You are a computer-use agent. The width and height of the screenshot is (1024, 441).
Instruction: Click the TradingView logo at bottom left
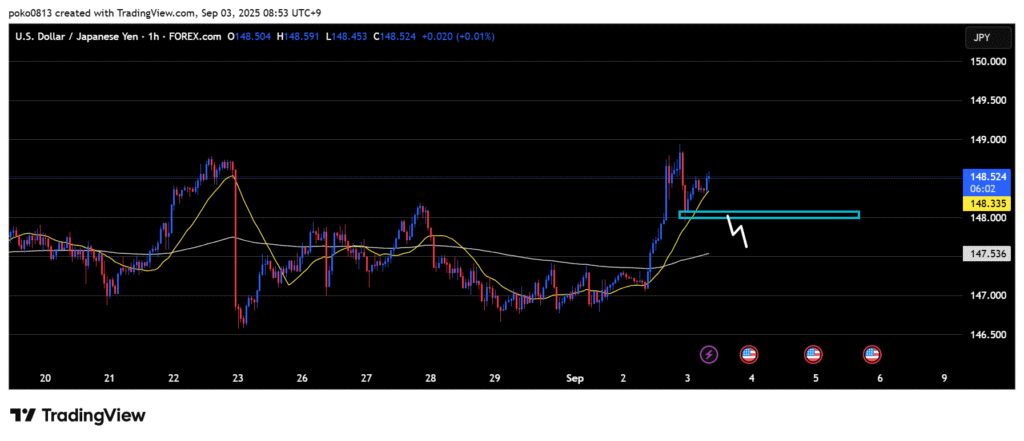click(77, 415)
